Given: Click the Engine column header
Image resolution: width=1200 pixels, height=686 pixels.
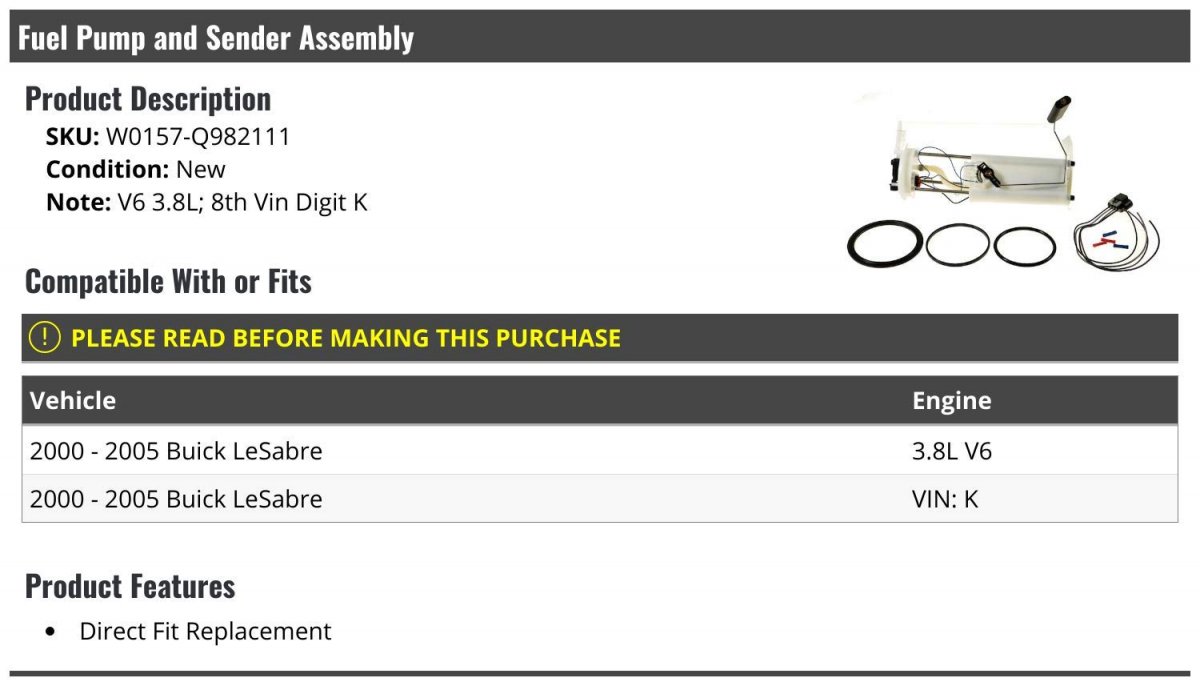Looking at the screenshot, I should point(952,401).
